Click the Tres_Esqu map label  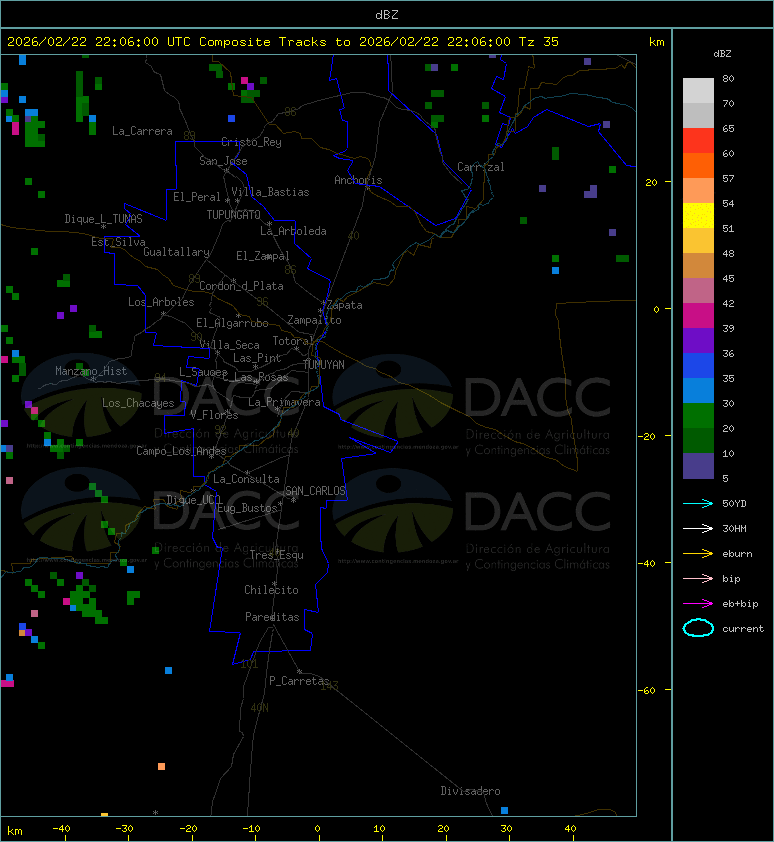tap(277, 555)
